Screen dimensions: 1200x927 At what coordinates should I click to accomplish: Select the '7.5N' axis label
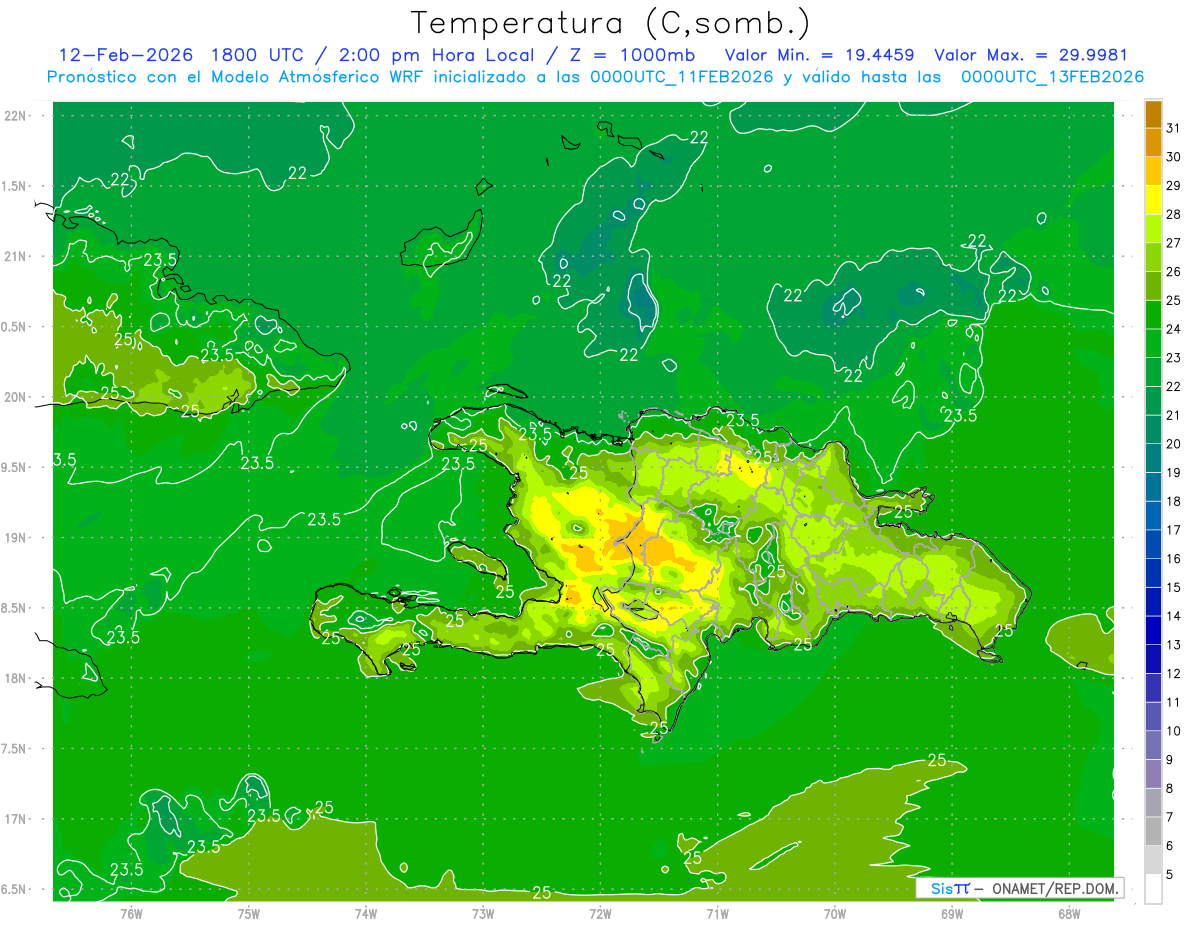point(15,749)
